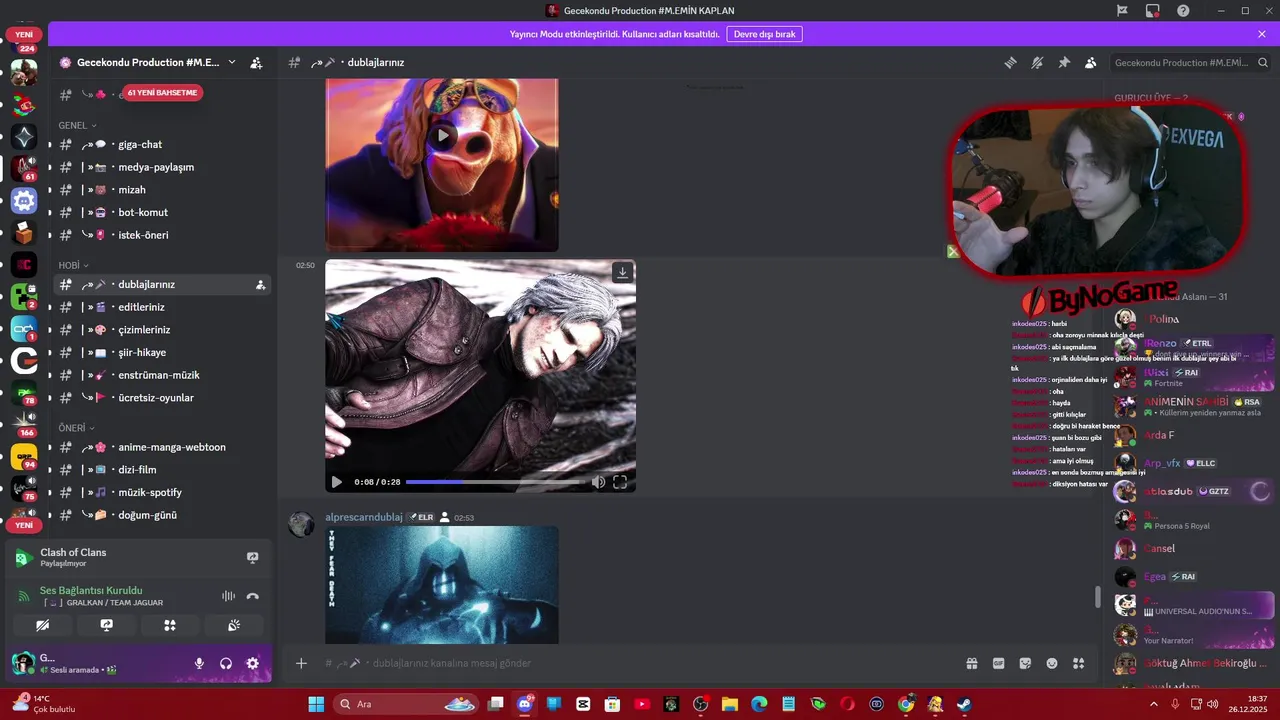Open apps launcher icon in message bar
Viewport: 1280px width, 720px height.
pos(1078,663)
